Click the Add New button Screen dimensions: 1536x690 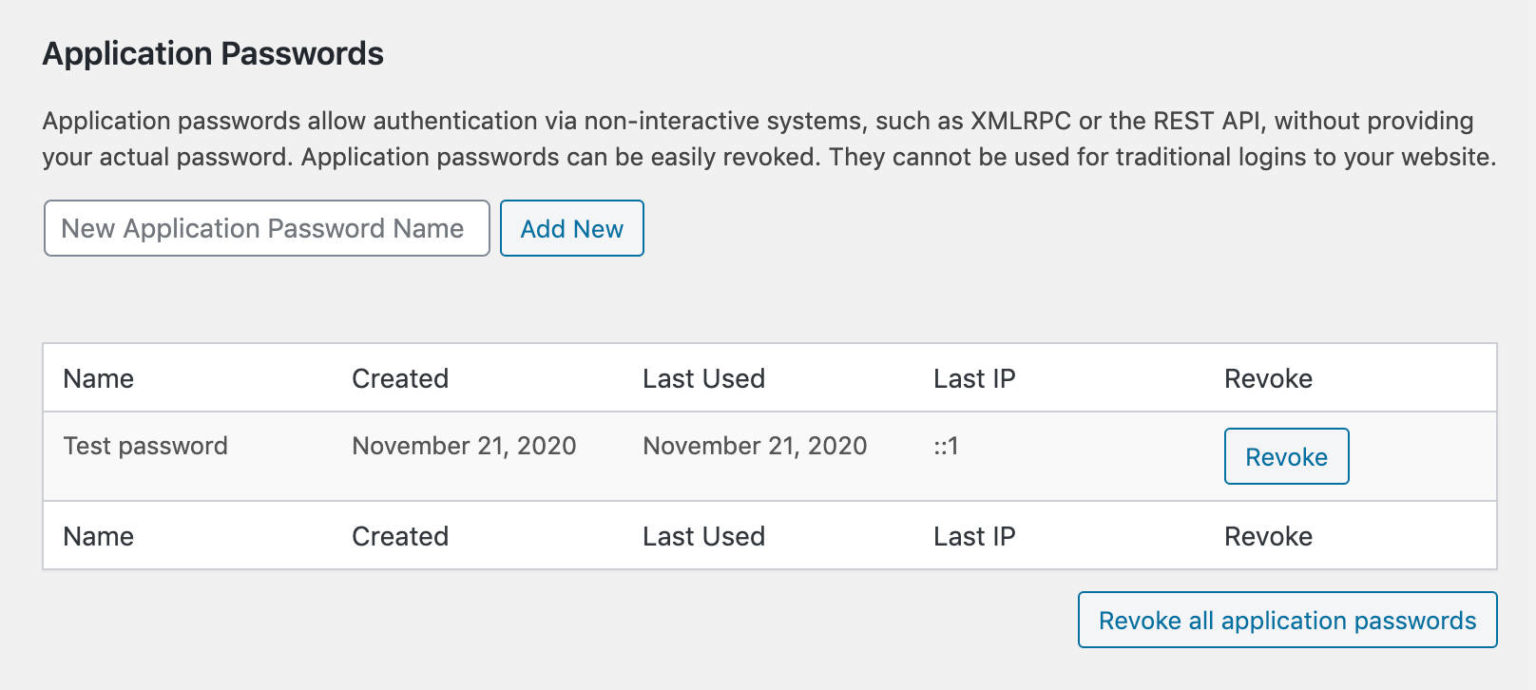point(571,228)
